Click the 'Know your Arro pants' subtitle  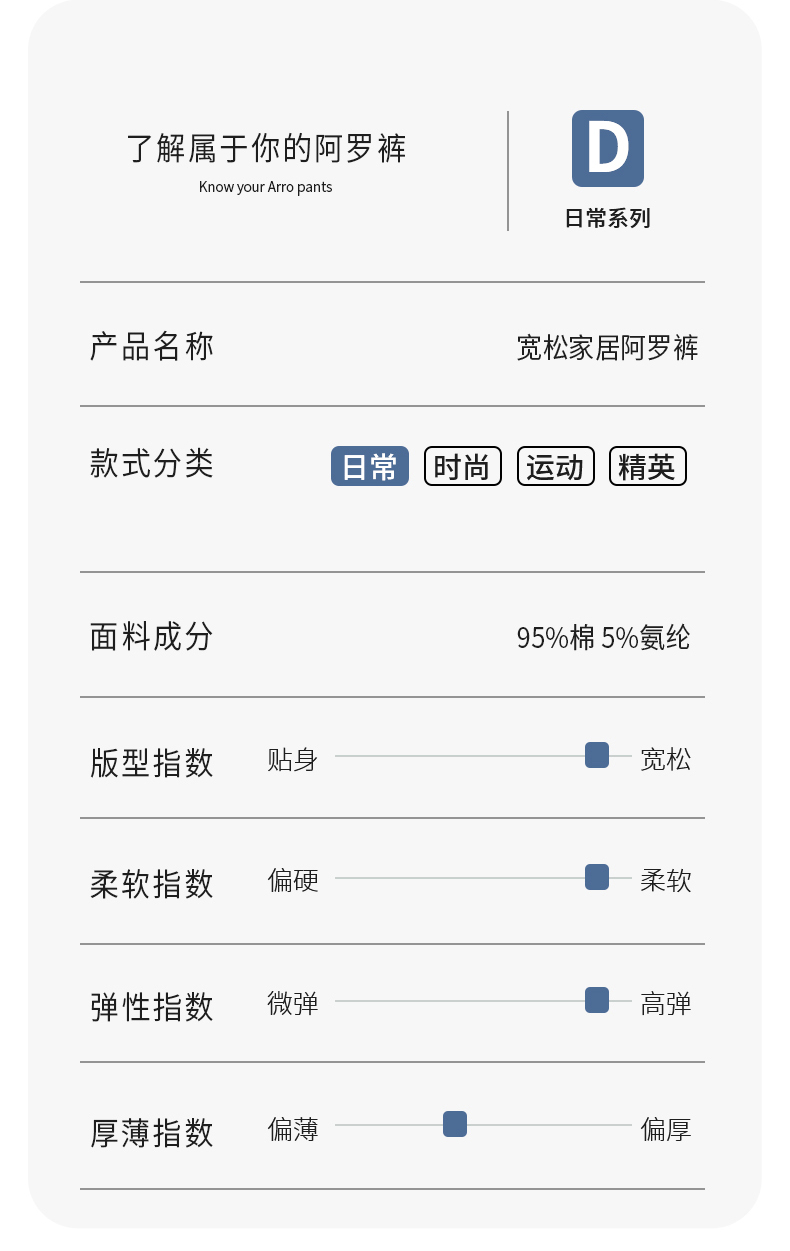click(265, 187)
